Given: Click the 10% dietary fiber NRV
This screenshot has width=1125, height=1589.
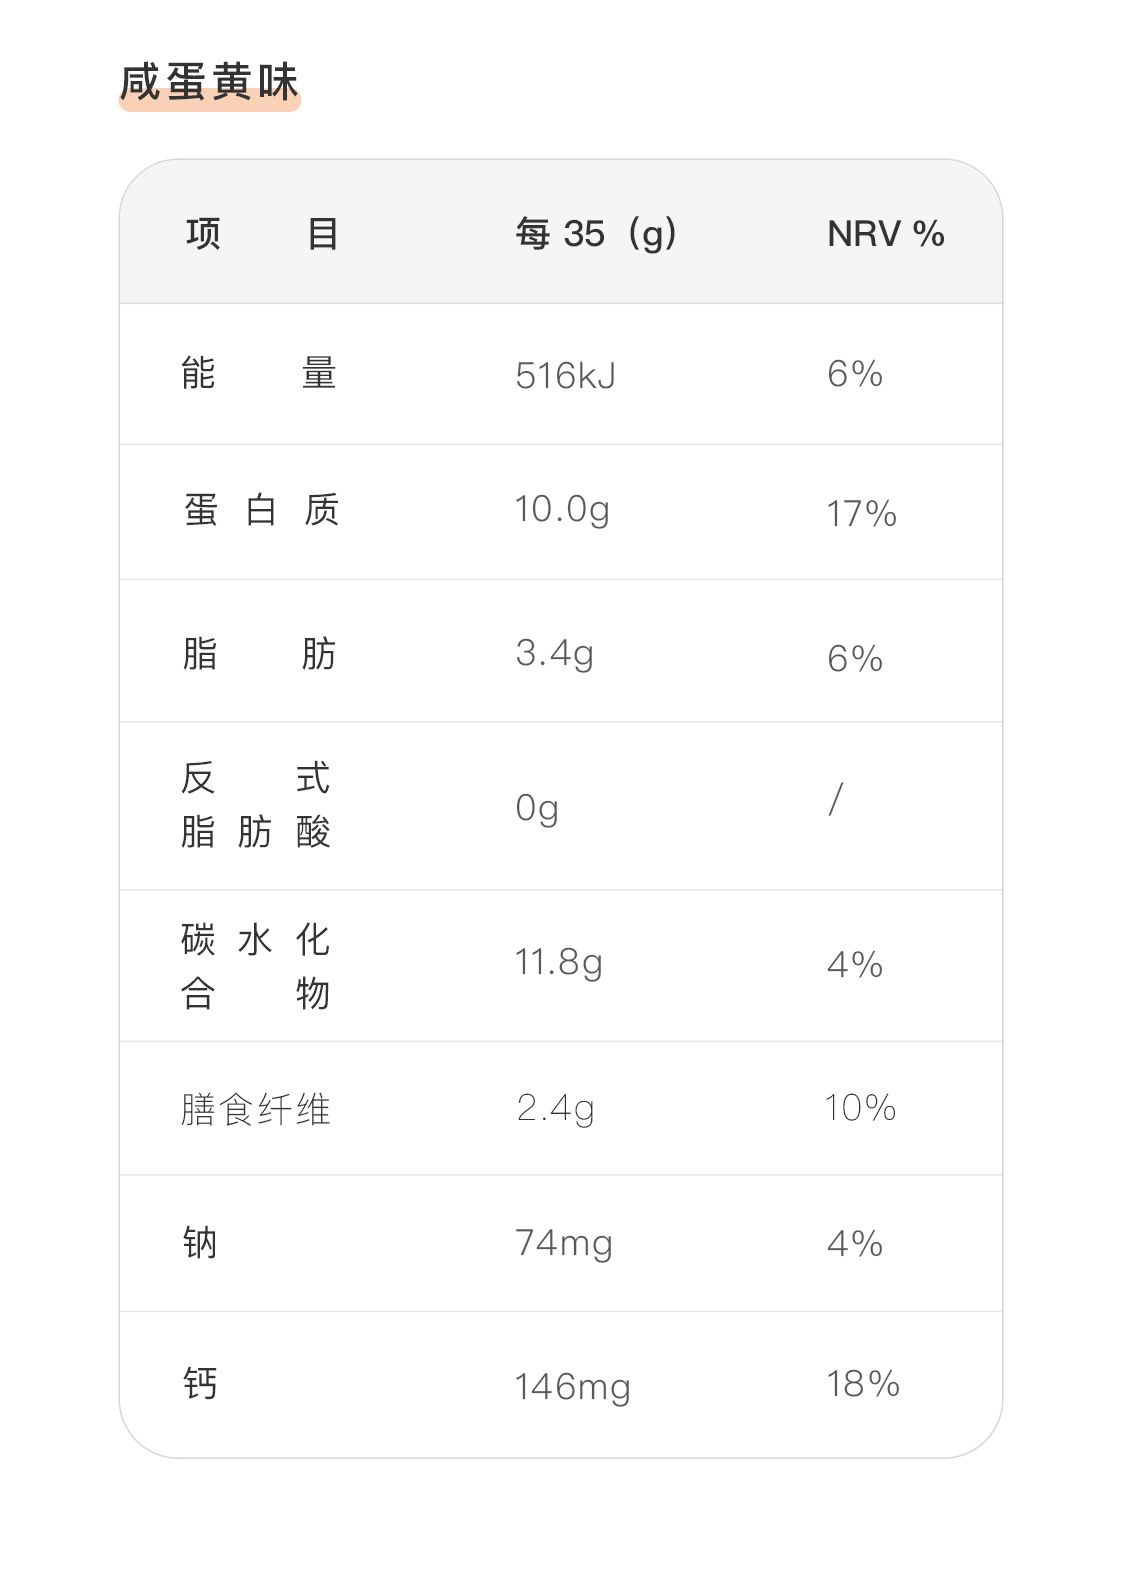Looking at the screenshot, I should pos(860,1108).
